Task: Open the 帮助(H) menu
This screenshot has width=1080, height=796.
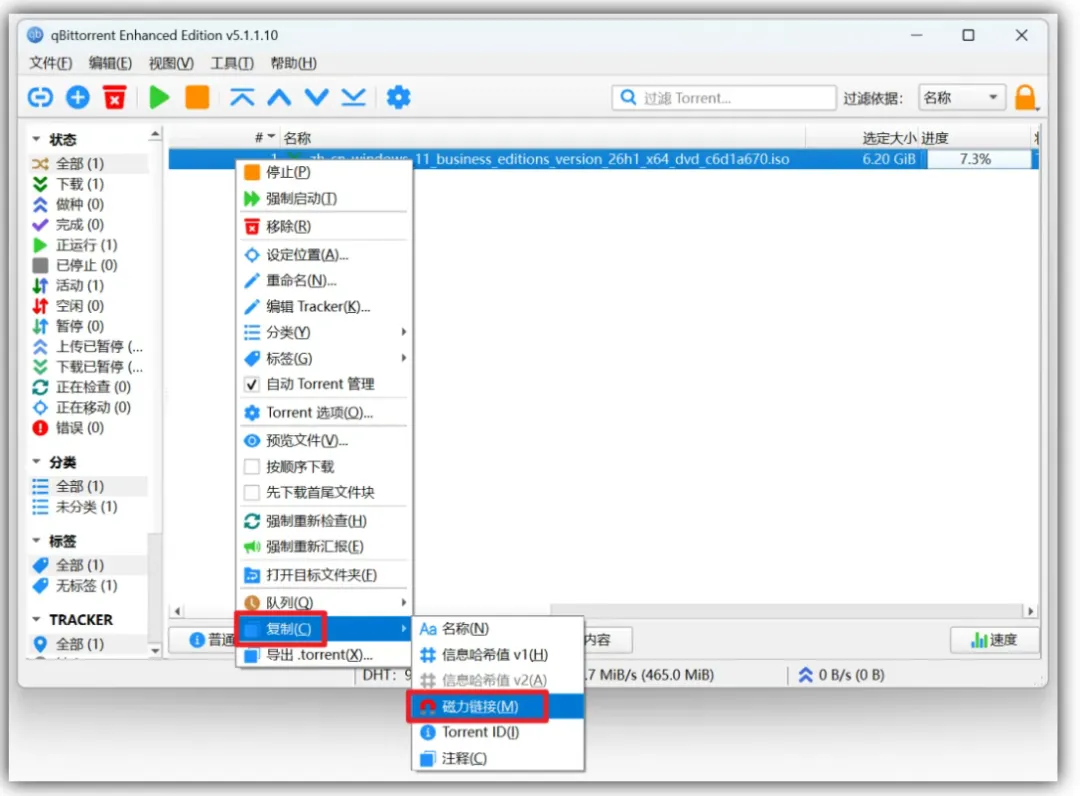Action: [x=293, y=63]
